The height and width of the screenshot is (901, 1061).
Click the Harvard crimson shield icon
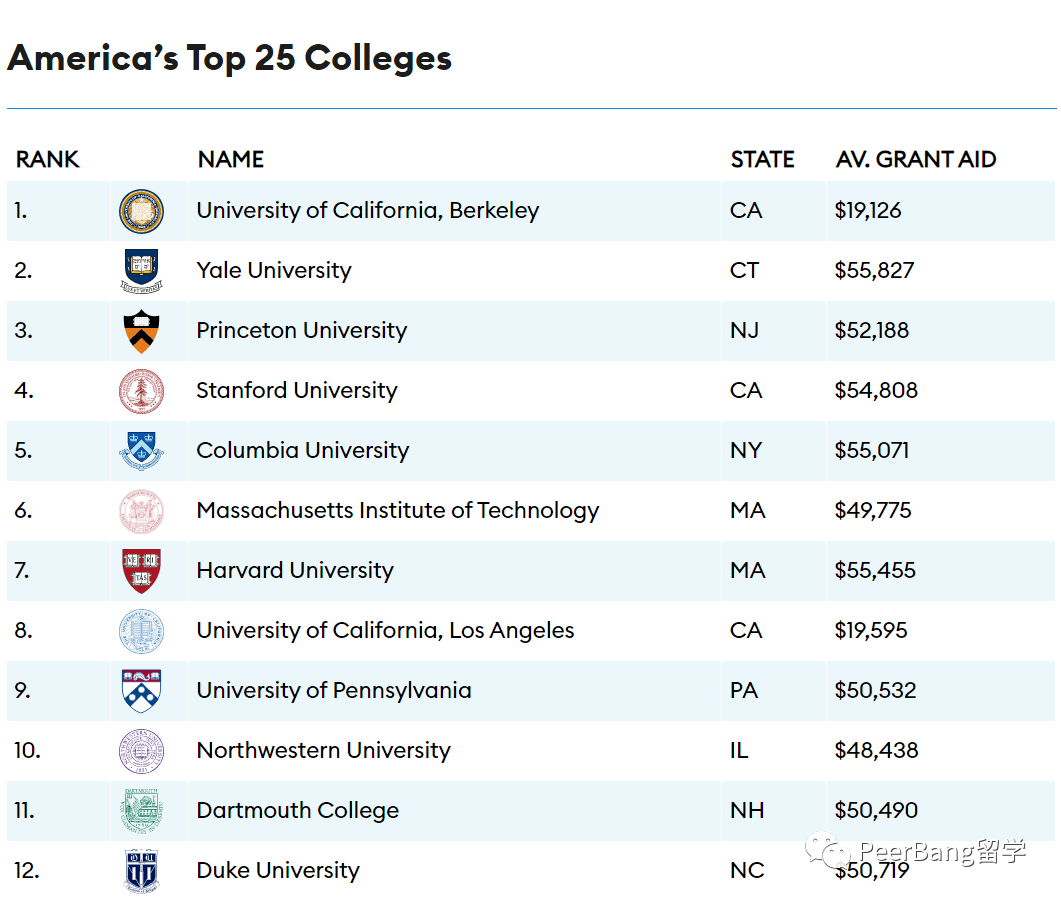pyautogui.click(x=141, y=571)
